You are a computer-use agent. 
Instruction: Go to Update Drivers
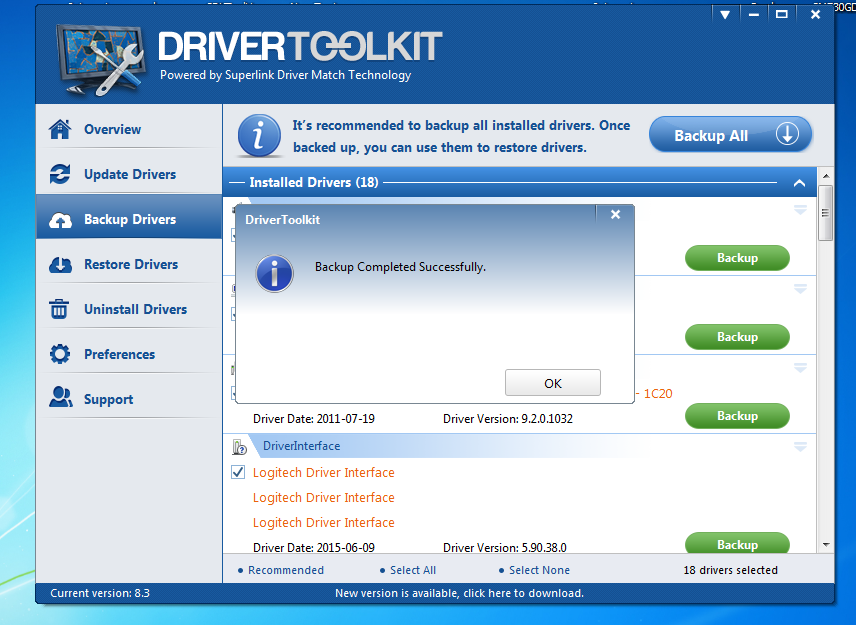point(129,174)
